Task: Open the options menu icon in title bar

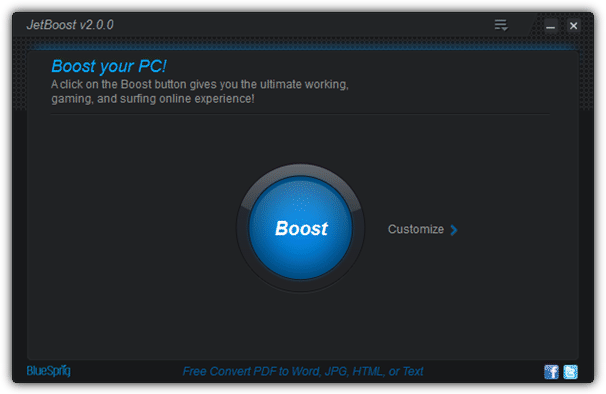Action: tap(501, 25)
